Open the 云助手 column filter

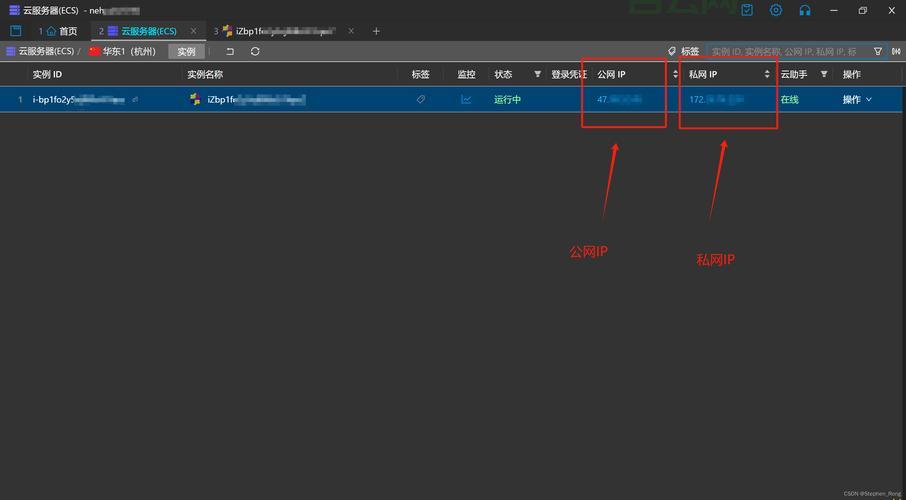[x=824, y=74]
